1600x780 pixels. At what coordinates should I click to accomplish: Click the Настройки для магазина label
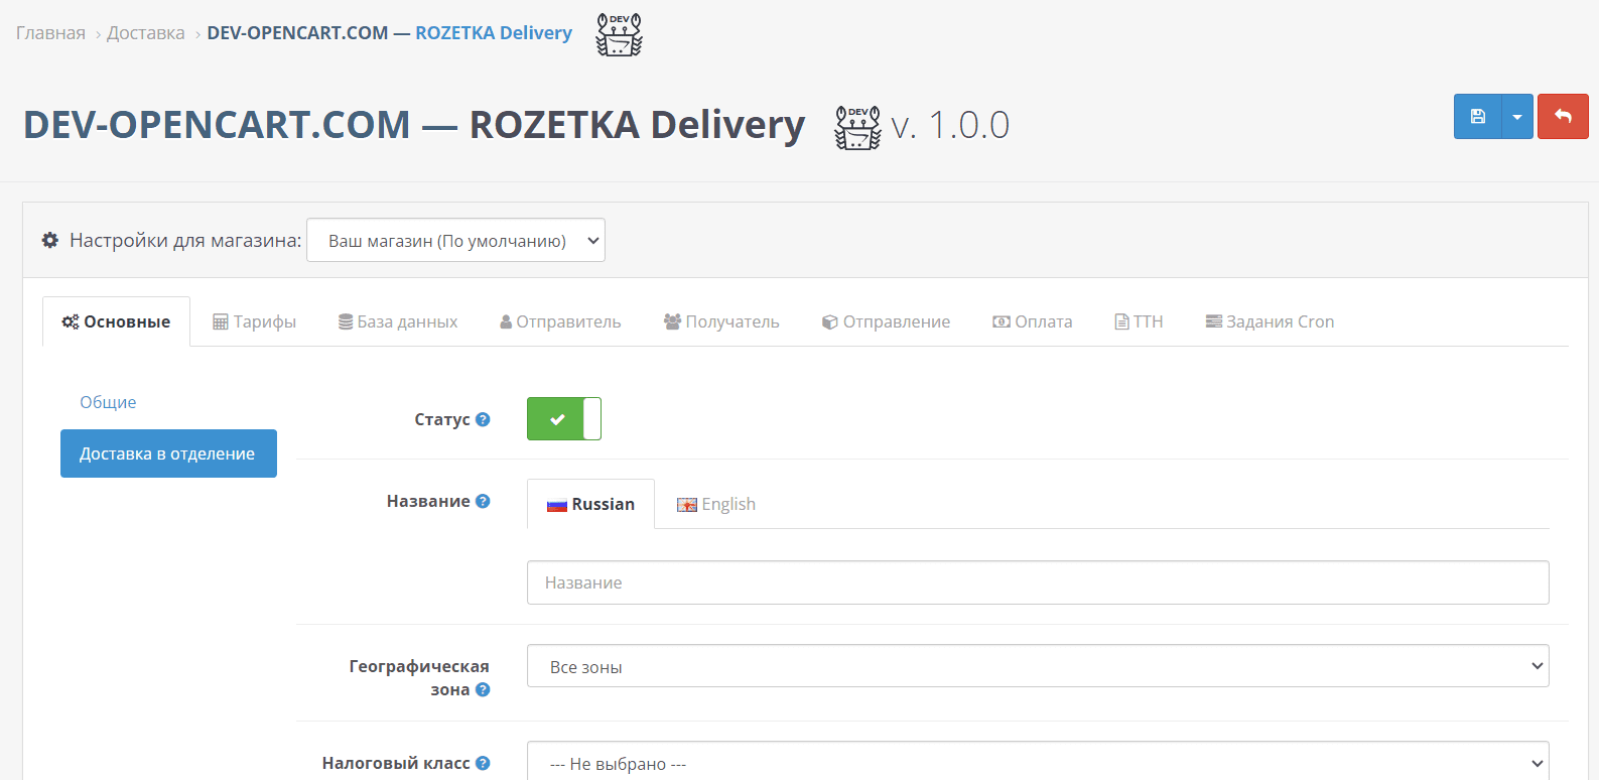tap(185, 240)
